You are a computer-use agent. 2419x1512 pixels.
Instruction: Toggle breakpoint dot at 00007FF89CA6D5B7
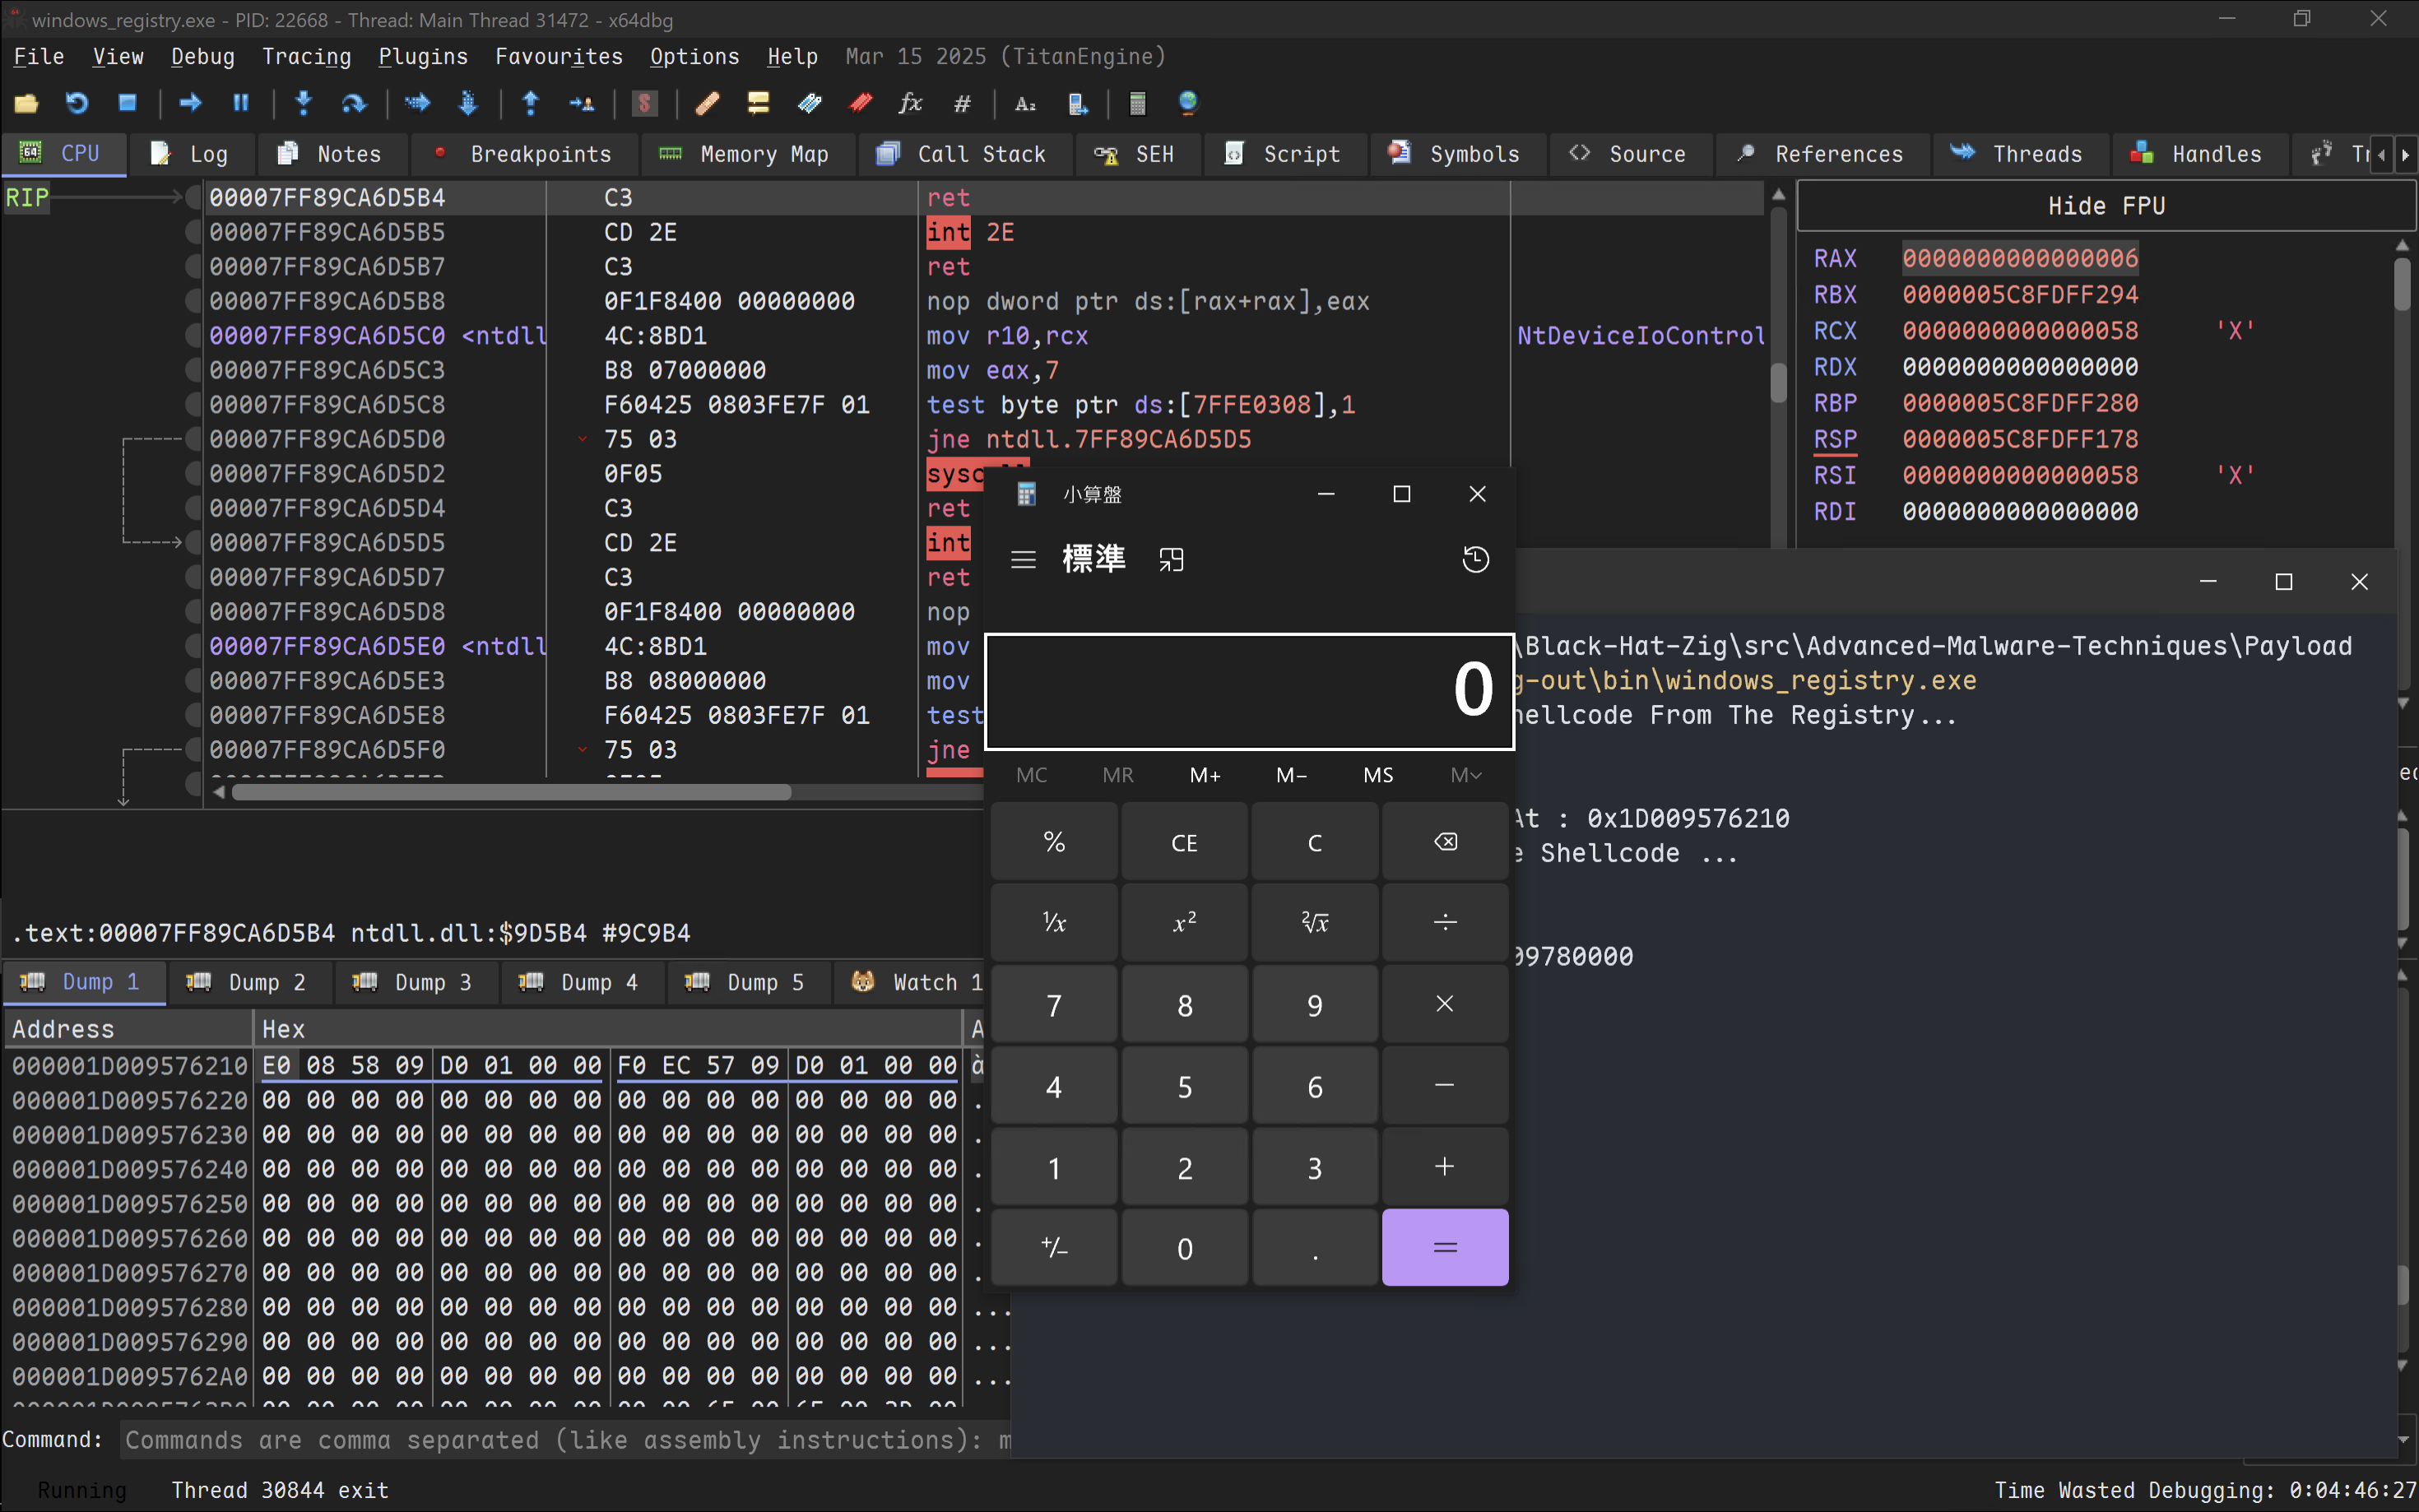coord(193,267)
